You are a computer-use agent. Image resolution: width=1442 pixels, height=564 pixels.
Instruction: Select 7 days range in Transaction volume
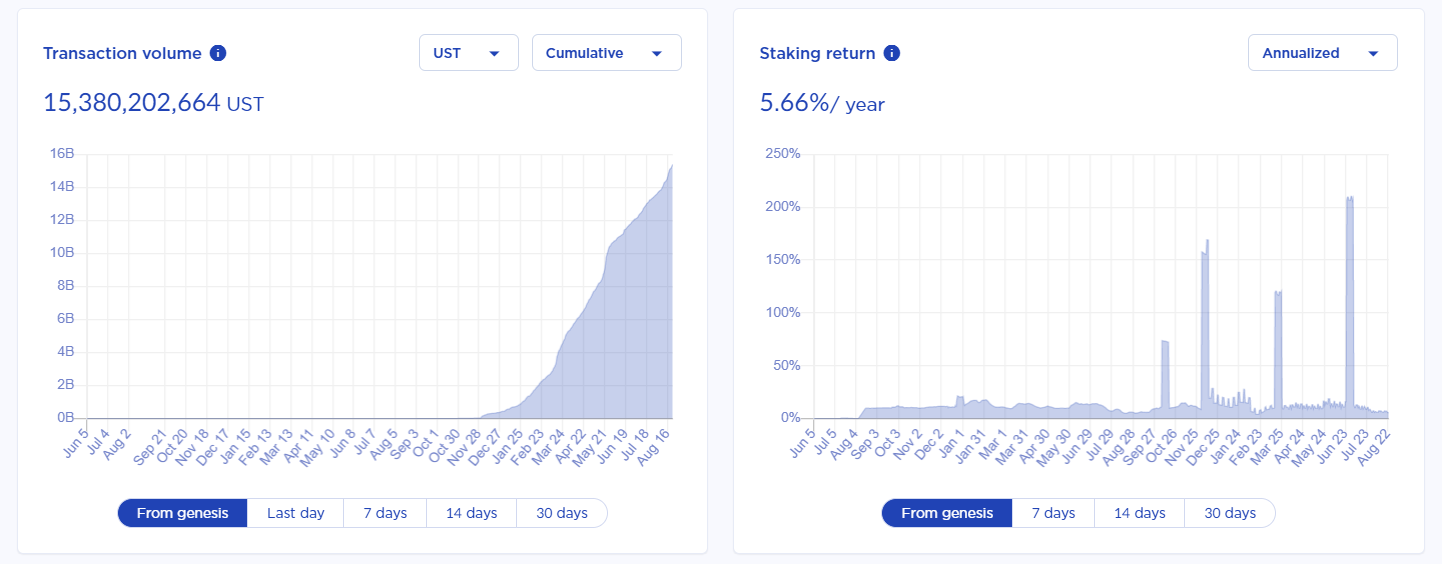(385, 513)
